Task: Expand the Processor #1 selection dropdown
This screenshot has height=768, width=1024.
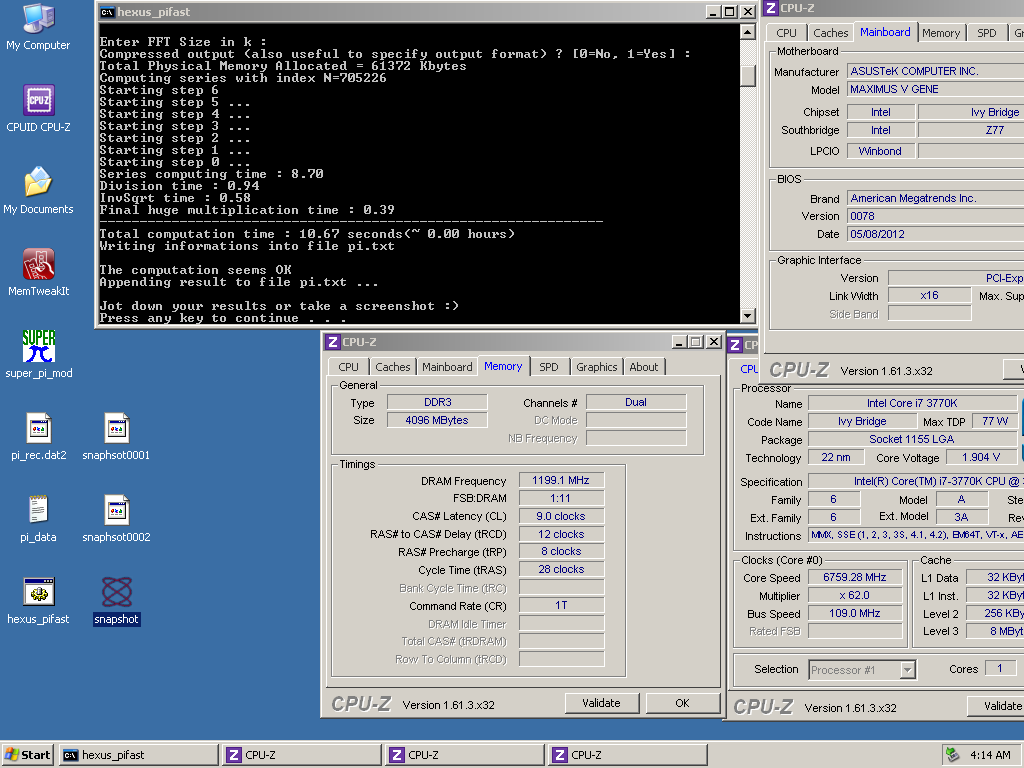Action: [x=907, y=670]
